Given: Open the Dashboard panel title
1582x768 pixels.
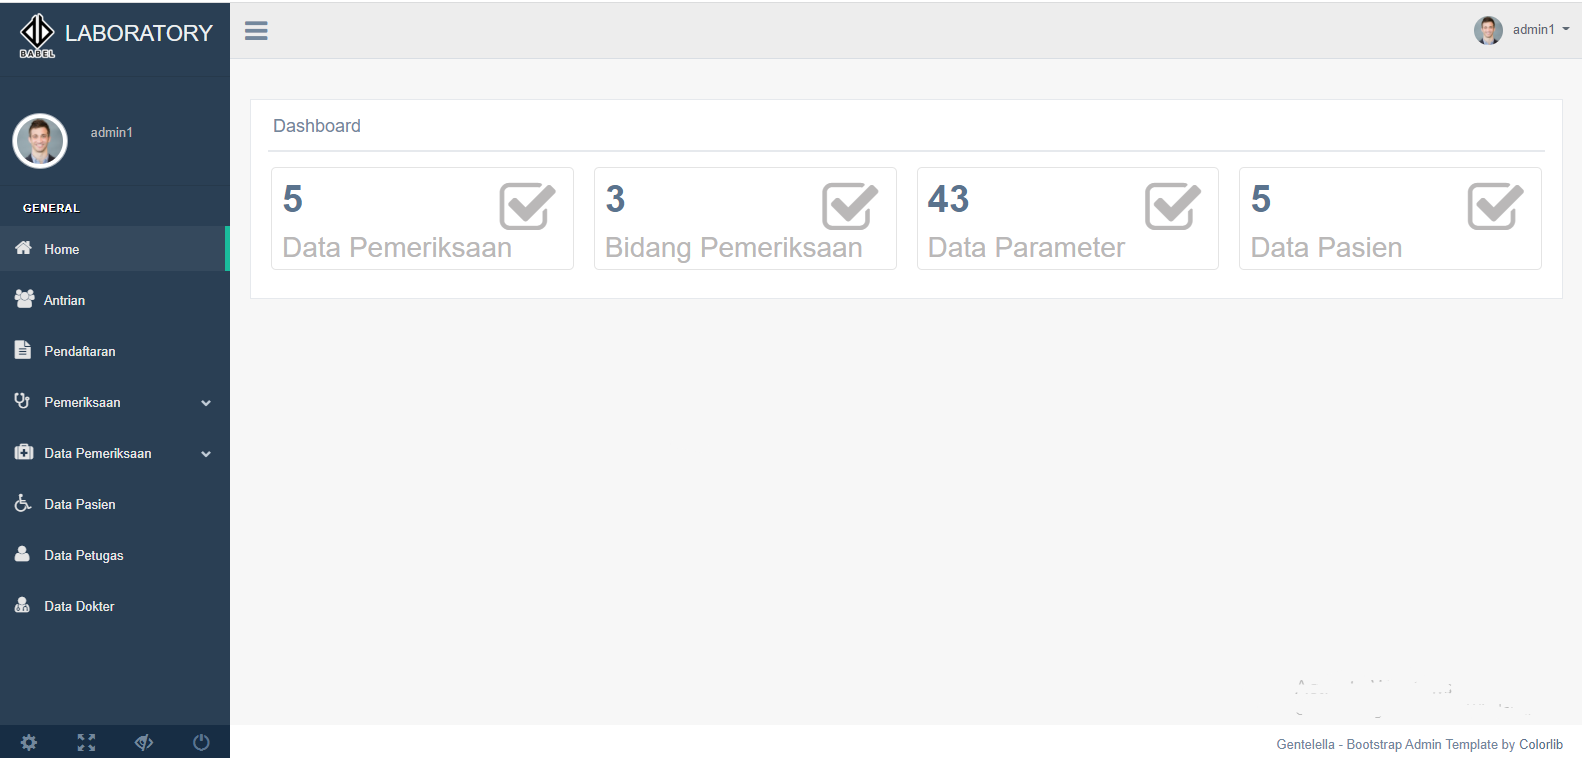Looking at the screenshot, I should pyautogui.click(x=317, y=125).
